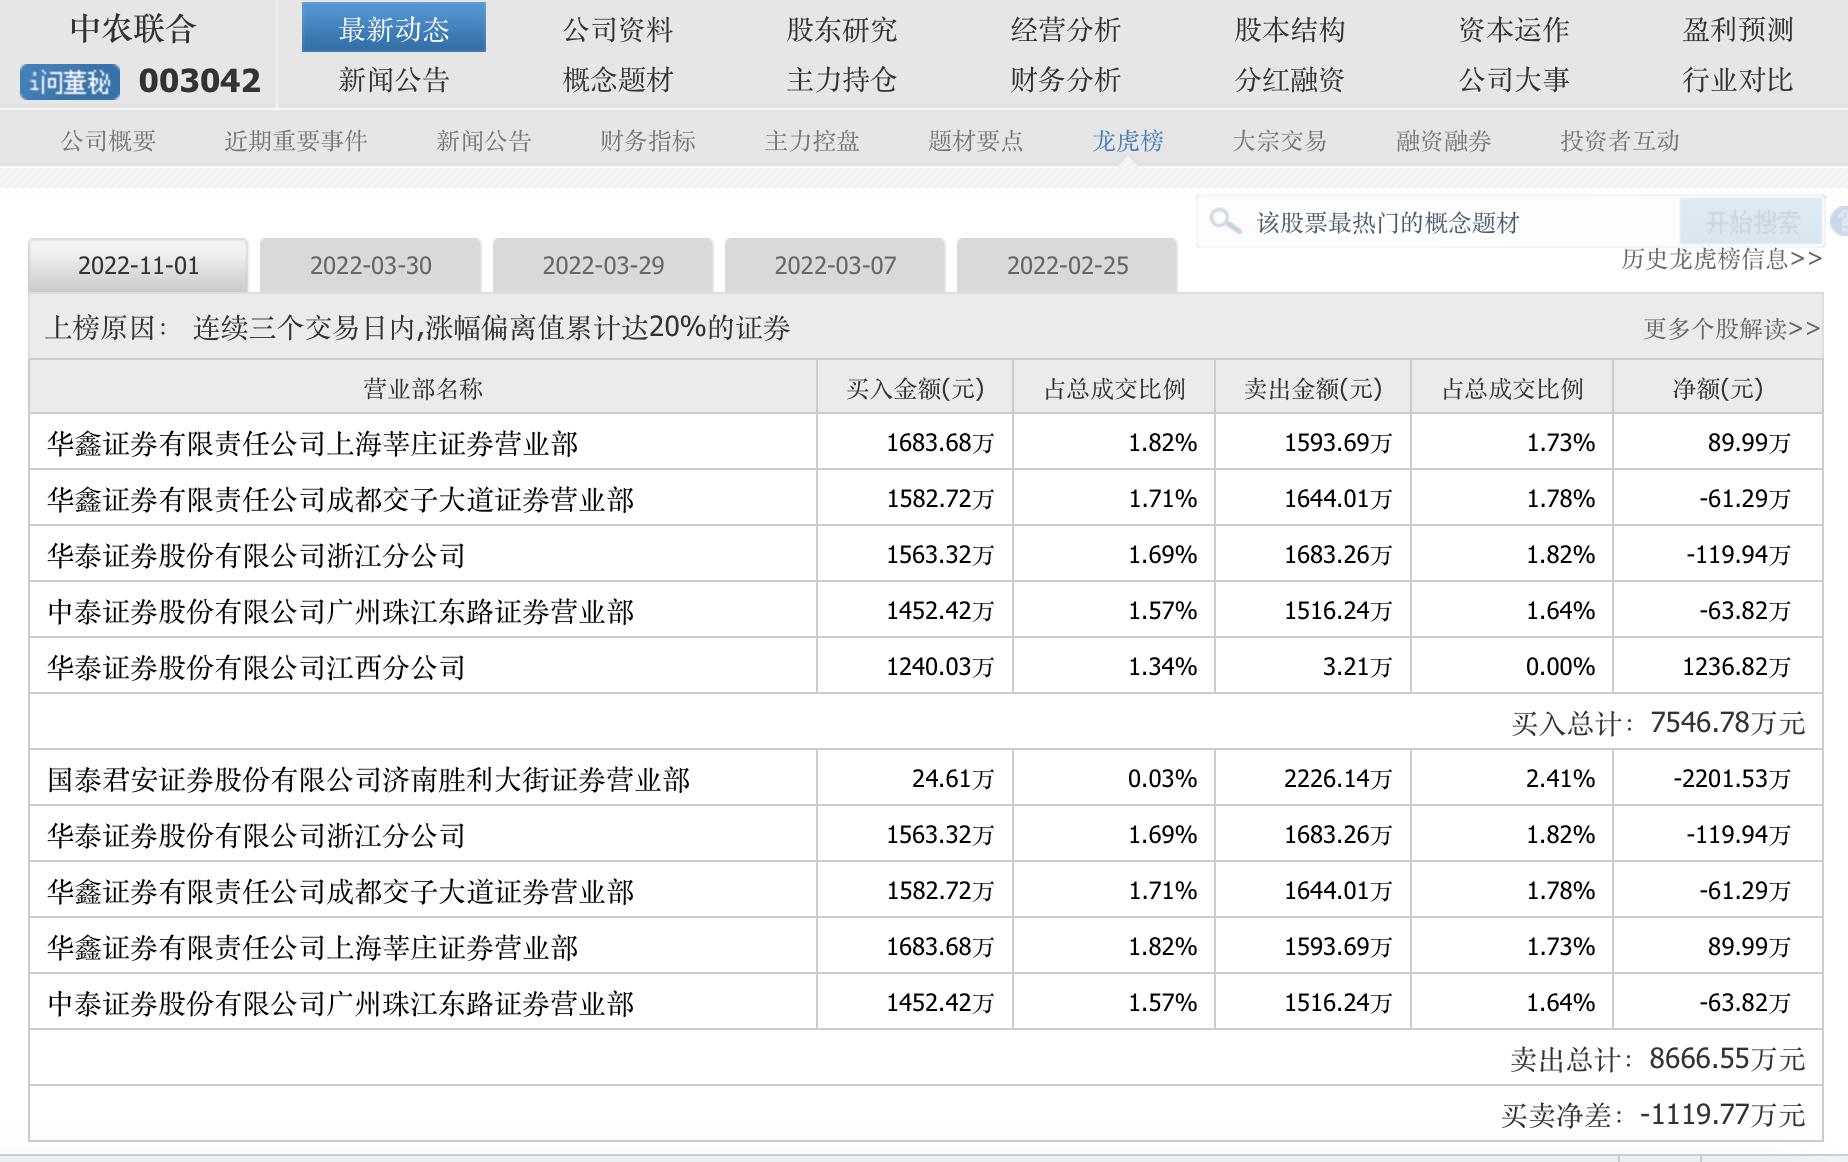1848x1162 pixels.
Task: Go to 股东研究 menu item
Action: coord(841,30)
